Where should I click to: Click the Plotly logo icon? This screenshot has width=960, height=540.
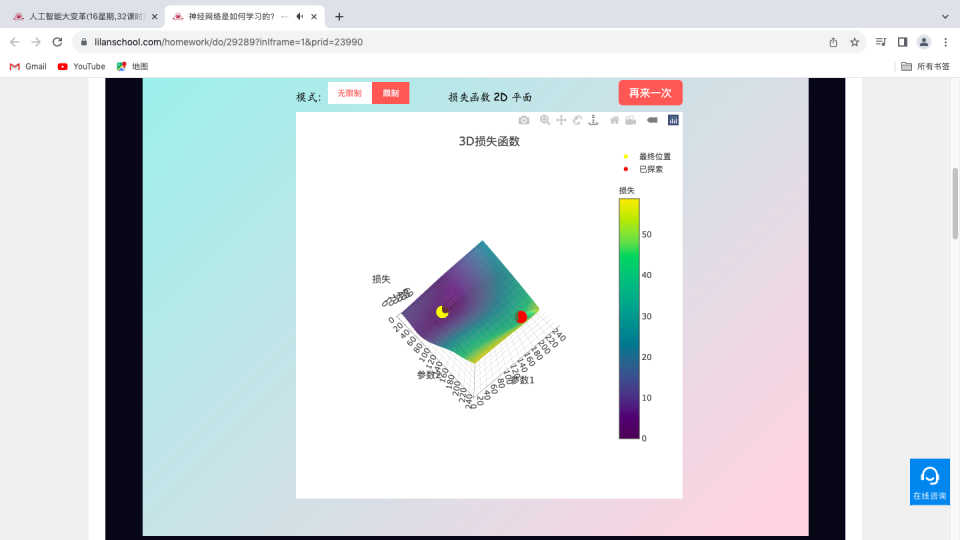pos(673,121)
